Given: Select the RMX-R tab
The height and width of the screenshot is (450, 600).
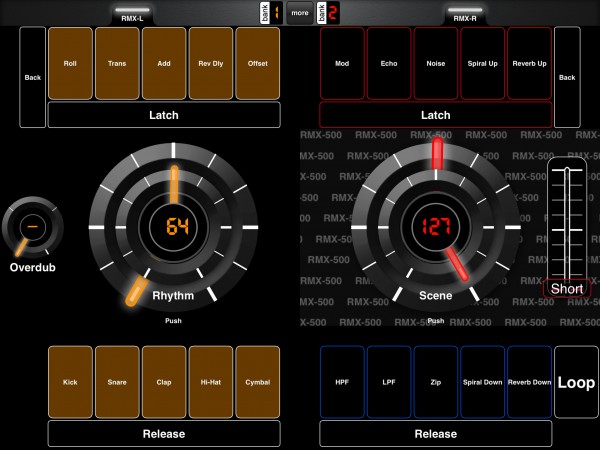Looking at the screenshot, I should [465, 14].
